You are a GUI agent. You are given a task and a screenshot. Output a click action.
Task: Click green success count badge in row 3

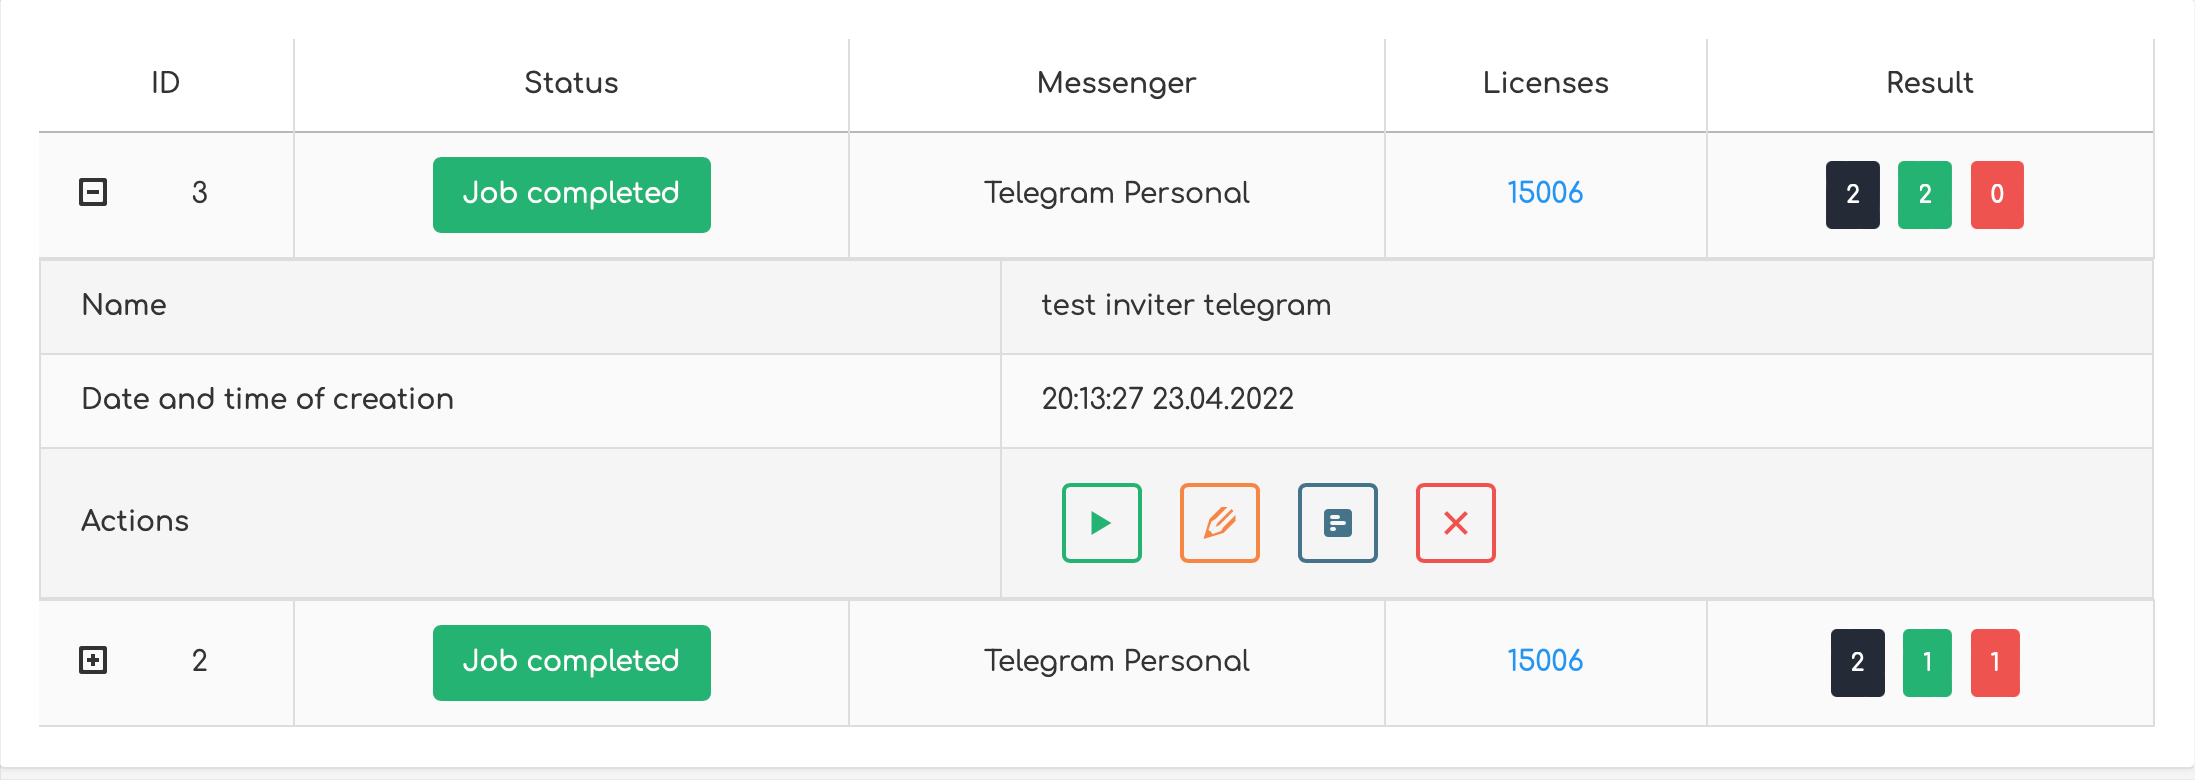click(1924, 194)
